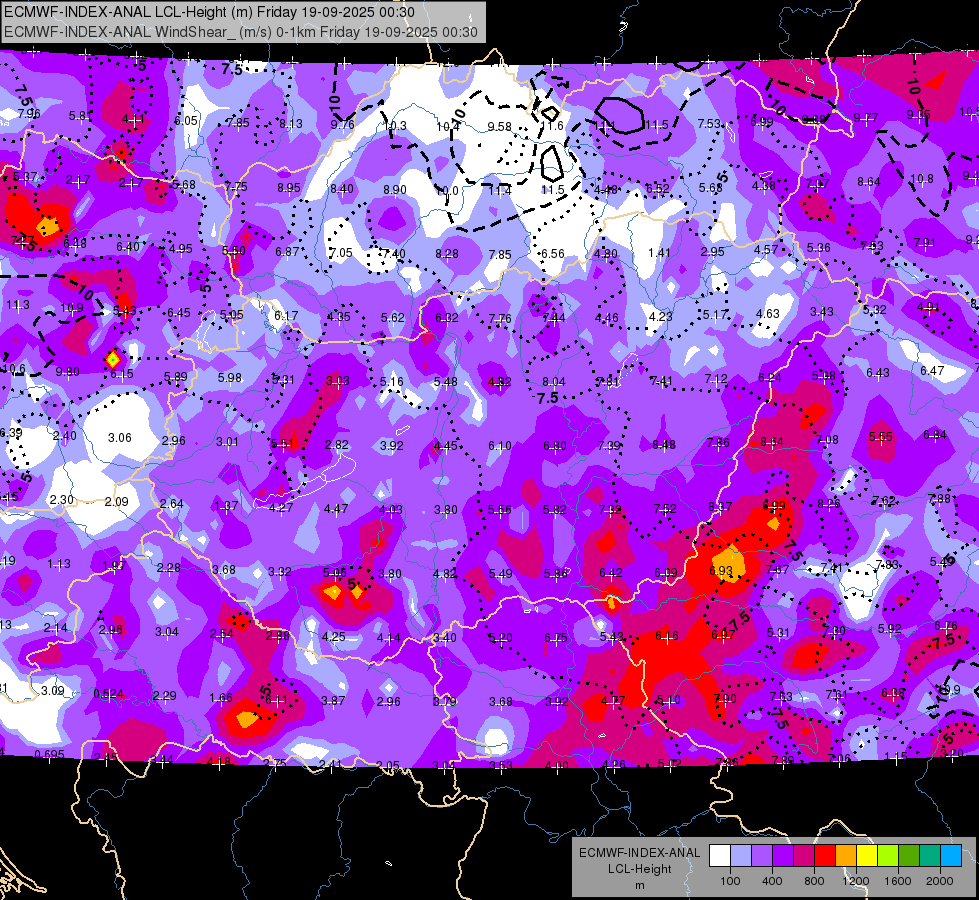Click the wind shear value 7.96

point(29,113)
